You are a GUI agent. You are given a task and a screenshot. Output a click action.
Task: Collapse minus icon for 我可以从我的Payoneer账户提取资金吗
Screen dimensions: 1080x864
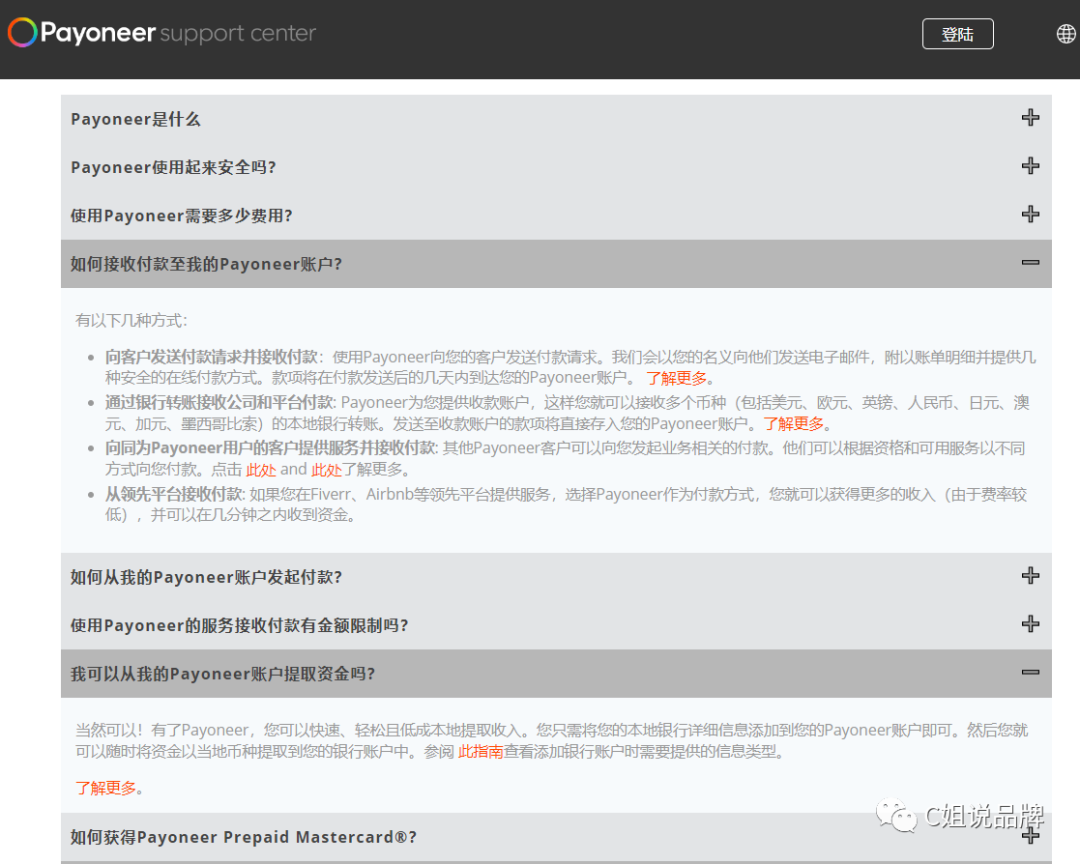point(1030,672)
